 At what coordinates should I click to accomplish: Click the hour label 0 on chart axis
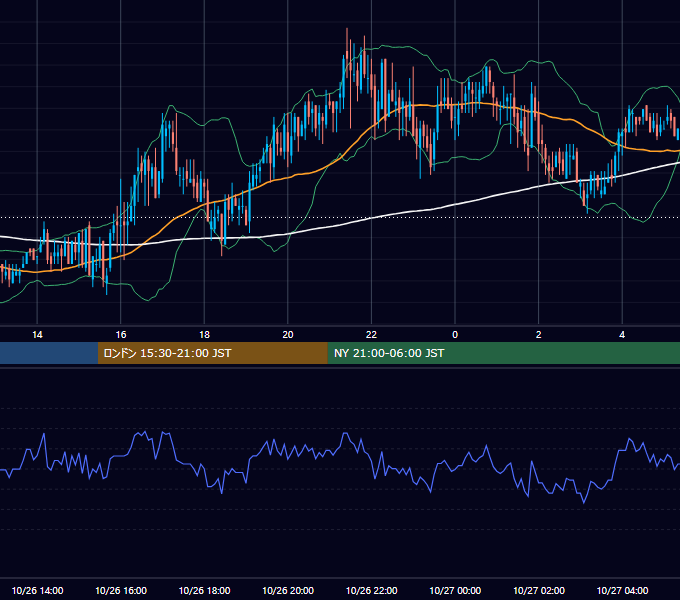455,335
